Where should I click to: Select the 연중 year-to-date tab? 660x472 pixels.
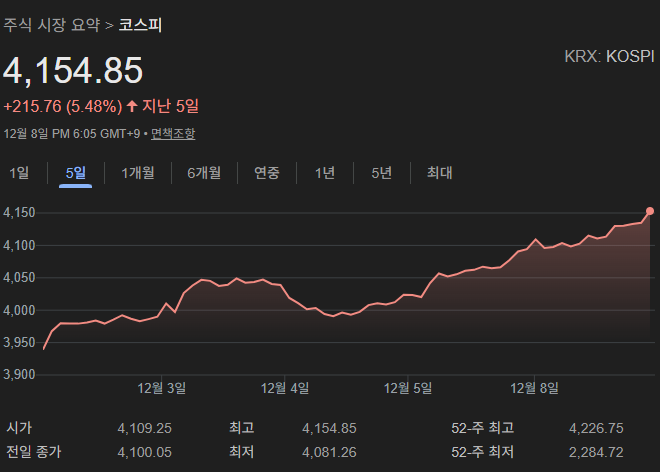(x=267, y=173)
